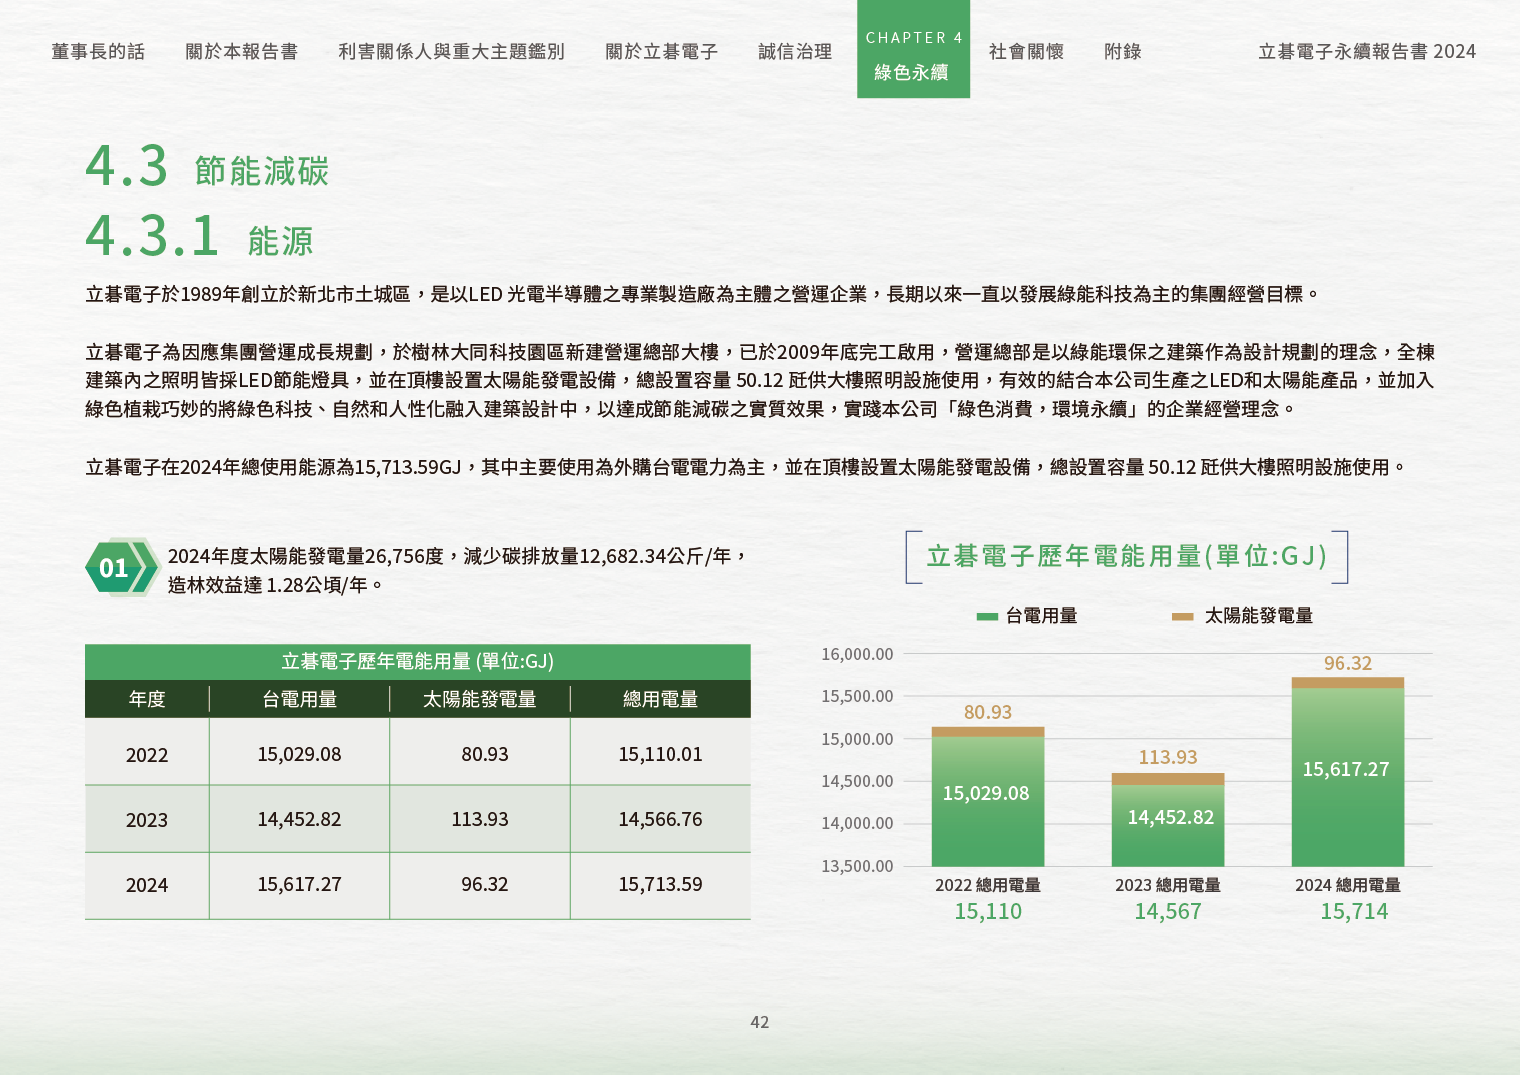1520x1075 pixels.
Task: Click paragraph starting 立碁電子在2024年總使用能源
Action: (x=747, y=467)
